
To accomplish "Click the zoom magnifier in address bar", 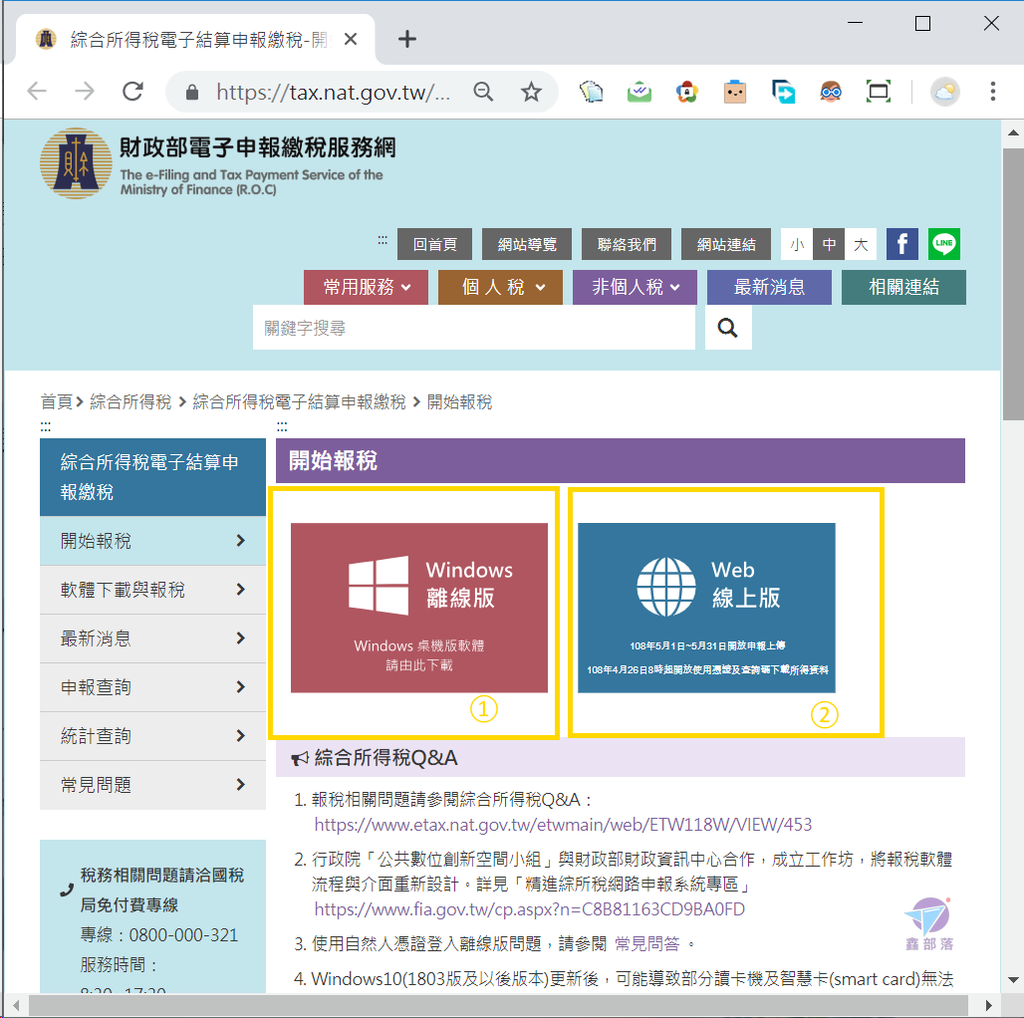I will click(x=483, y=92).
